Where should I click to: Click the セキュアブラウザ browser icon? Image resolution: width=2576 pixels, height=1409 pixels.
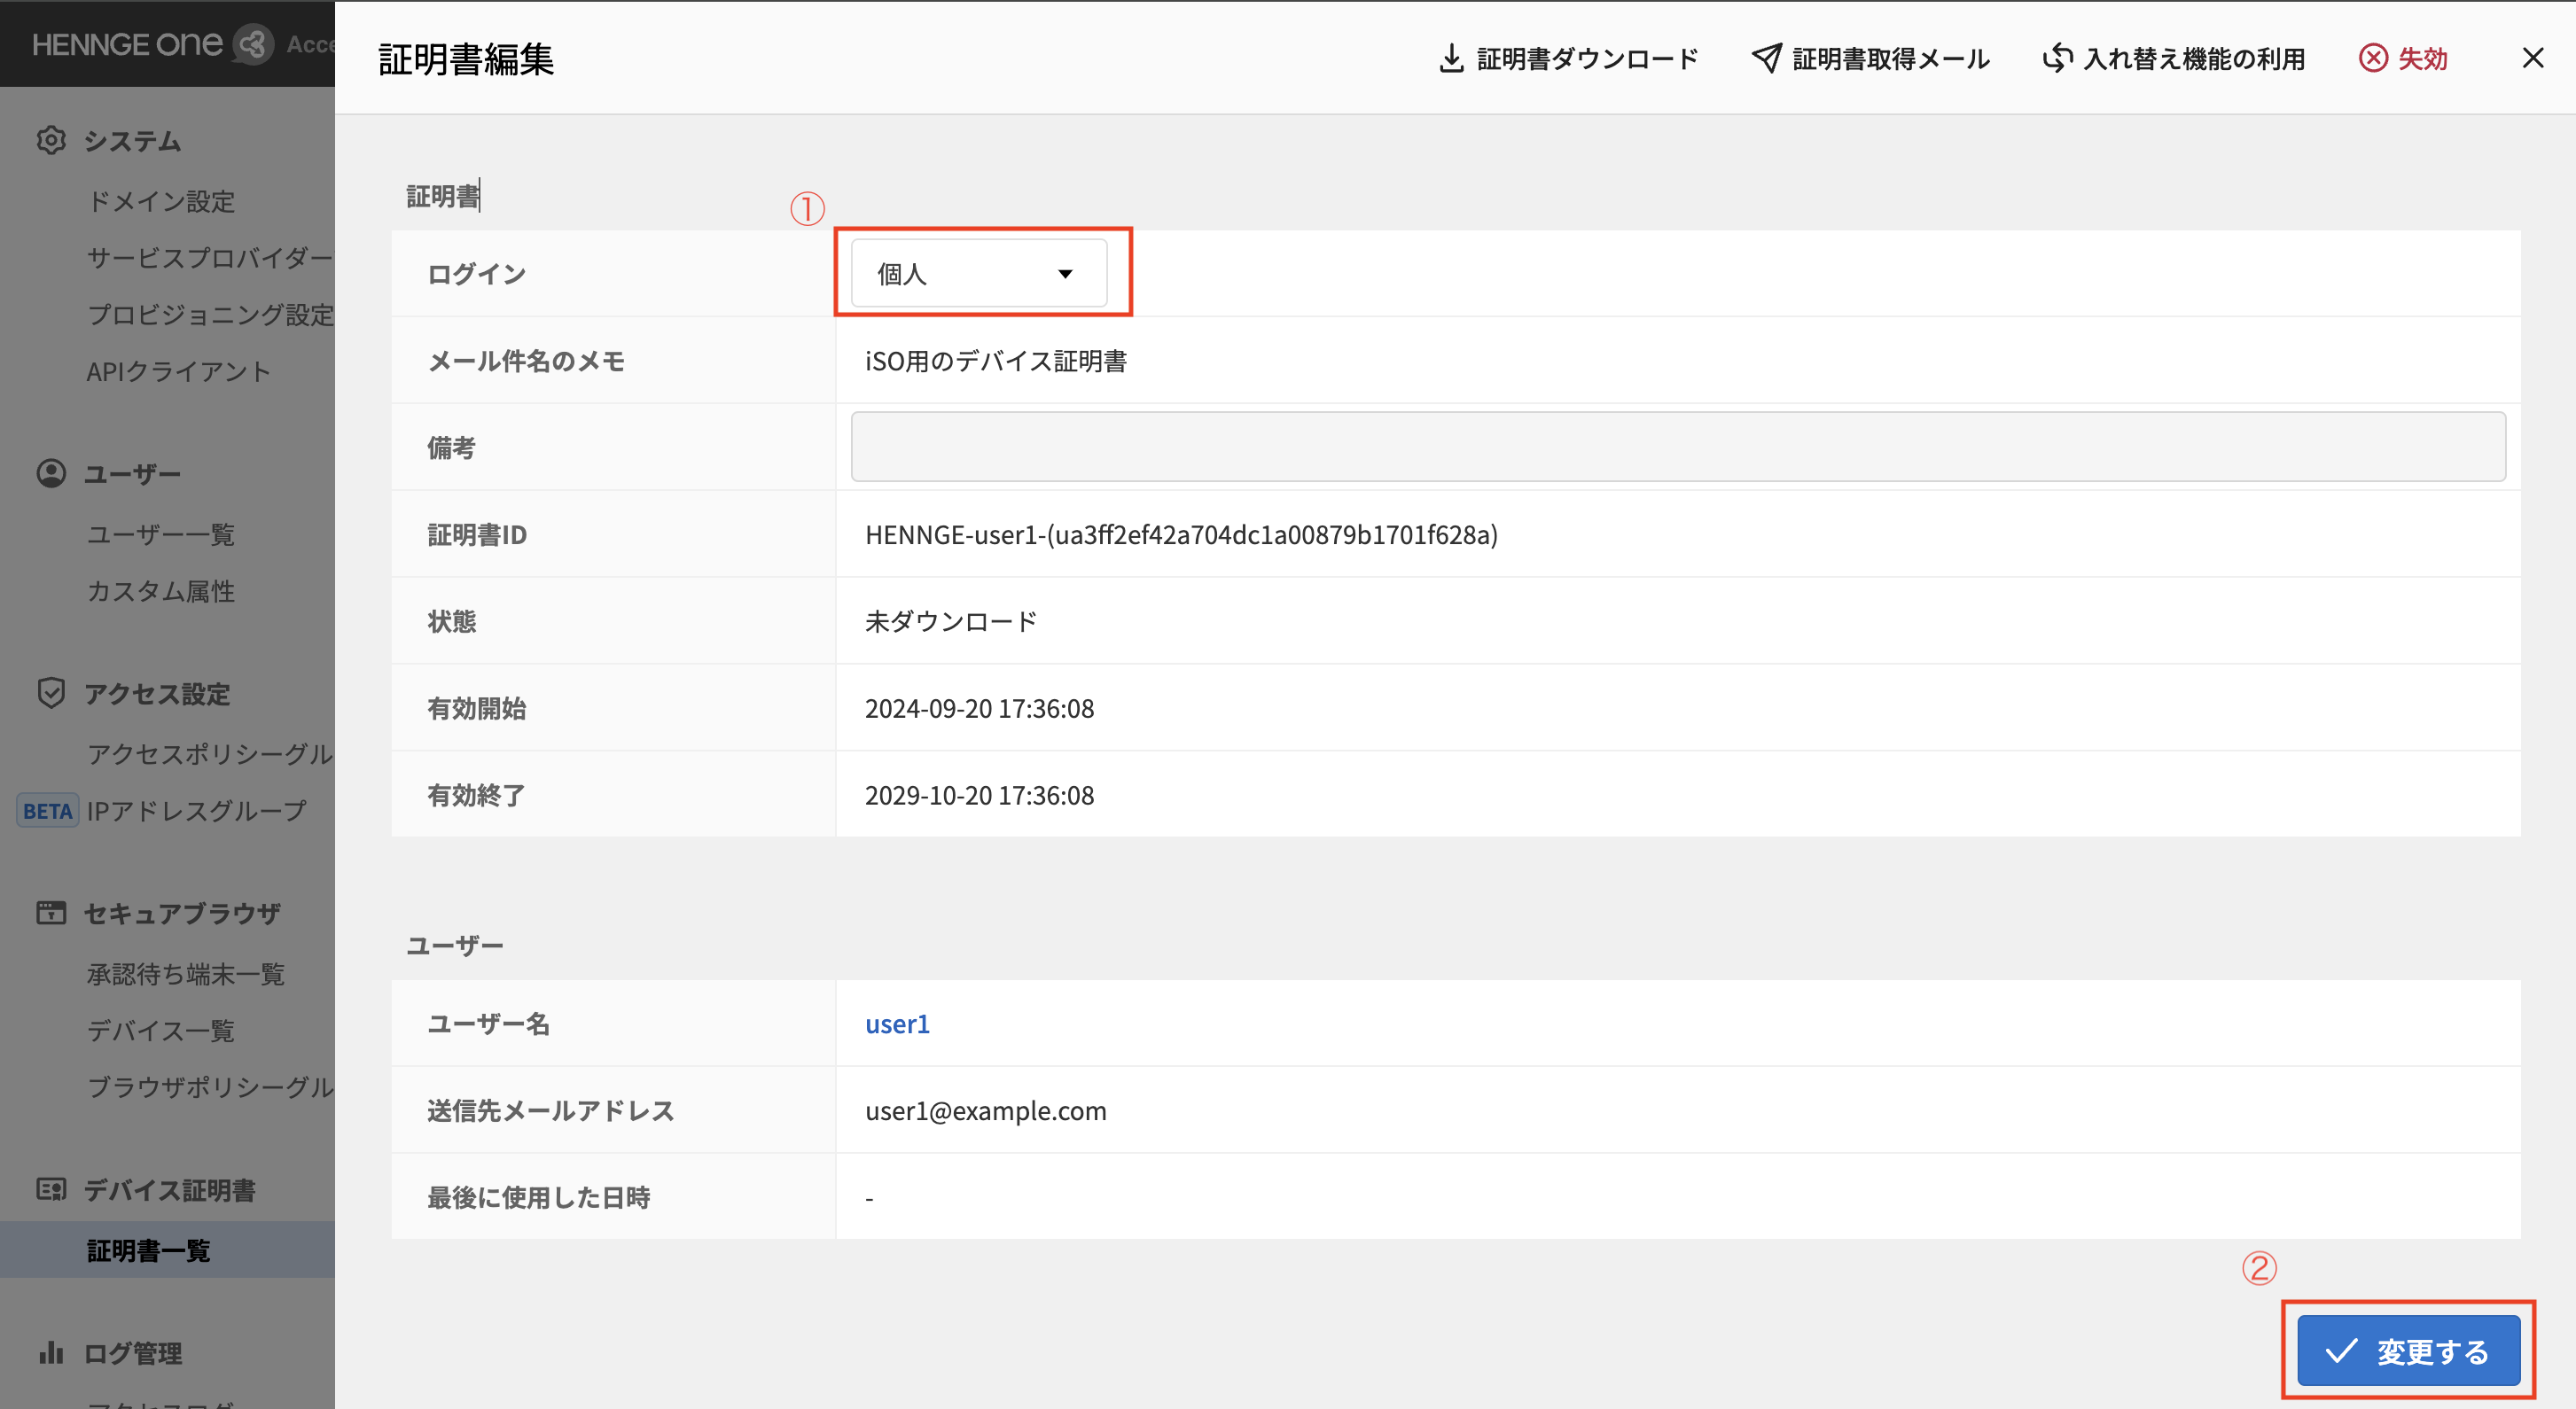(x=51, y=913)
